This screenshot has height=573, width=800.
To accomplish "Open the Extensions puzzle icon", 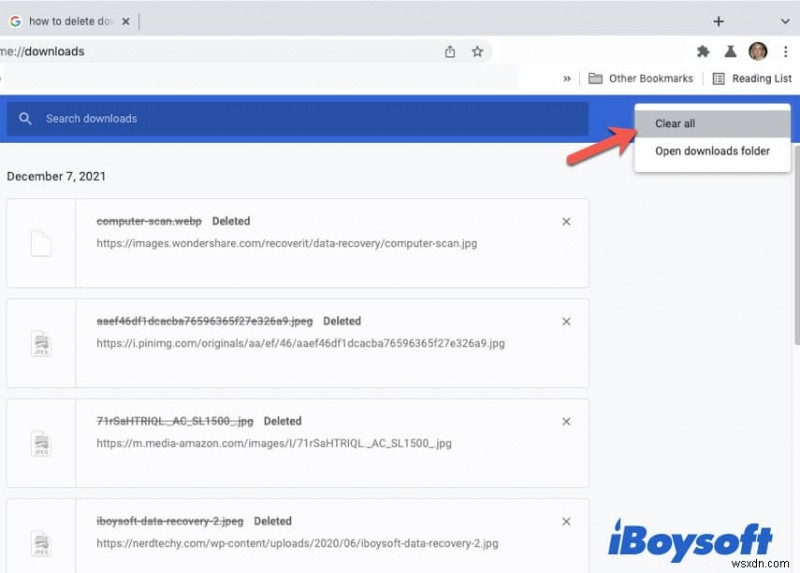I will pyautogui.click(x=703, y=51).
